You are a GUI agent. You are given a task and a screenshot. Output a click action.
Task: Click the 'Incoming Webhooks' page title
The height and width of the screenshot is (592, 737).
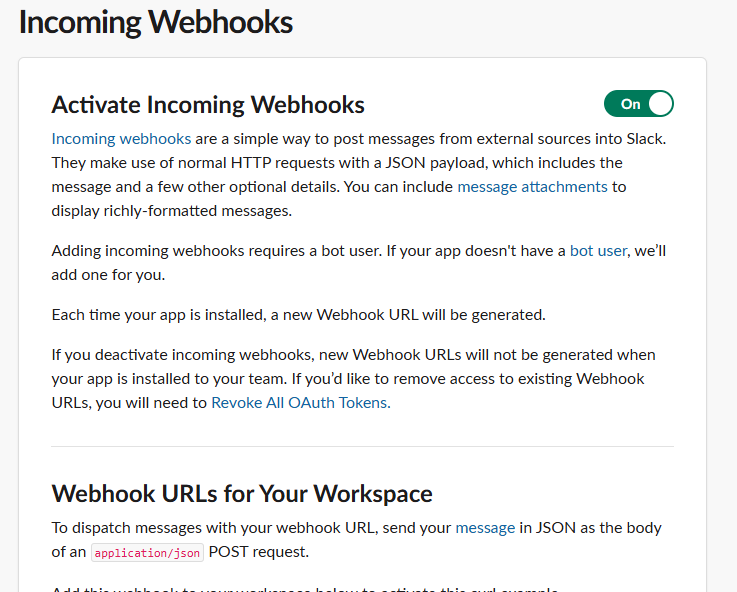pos(156,22)
